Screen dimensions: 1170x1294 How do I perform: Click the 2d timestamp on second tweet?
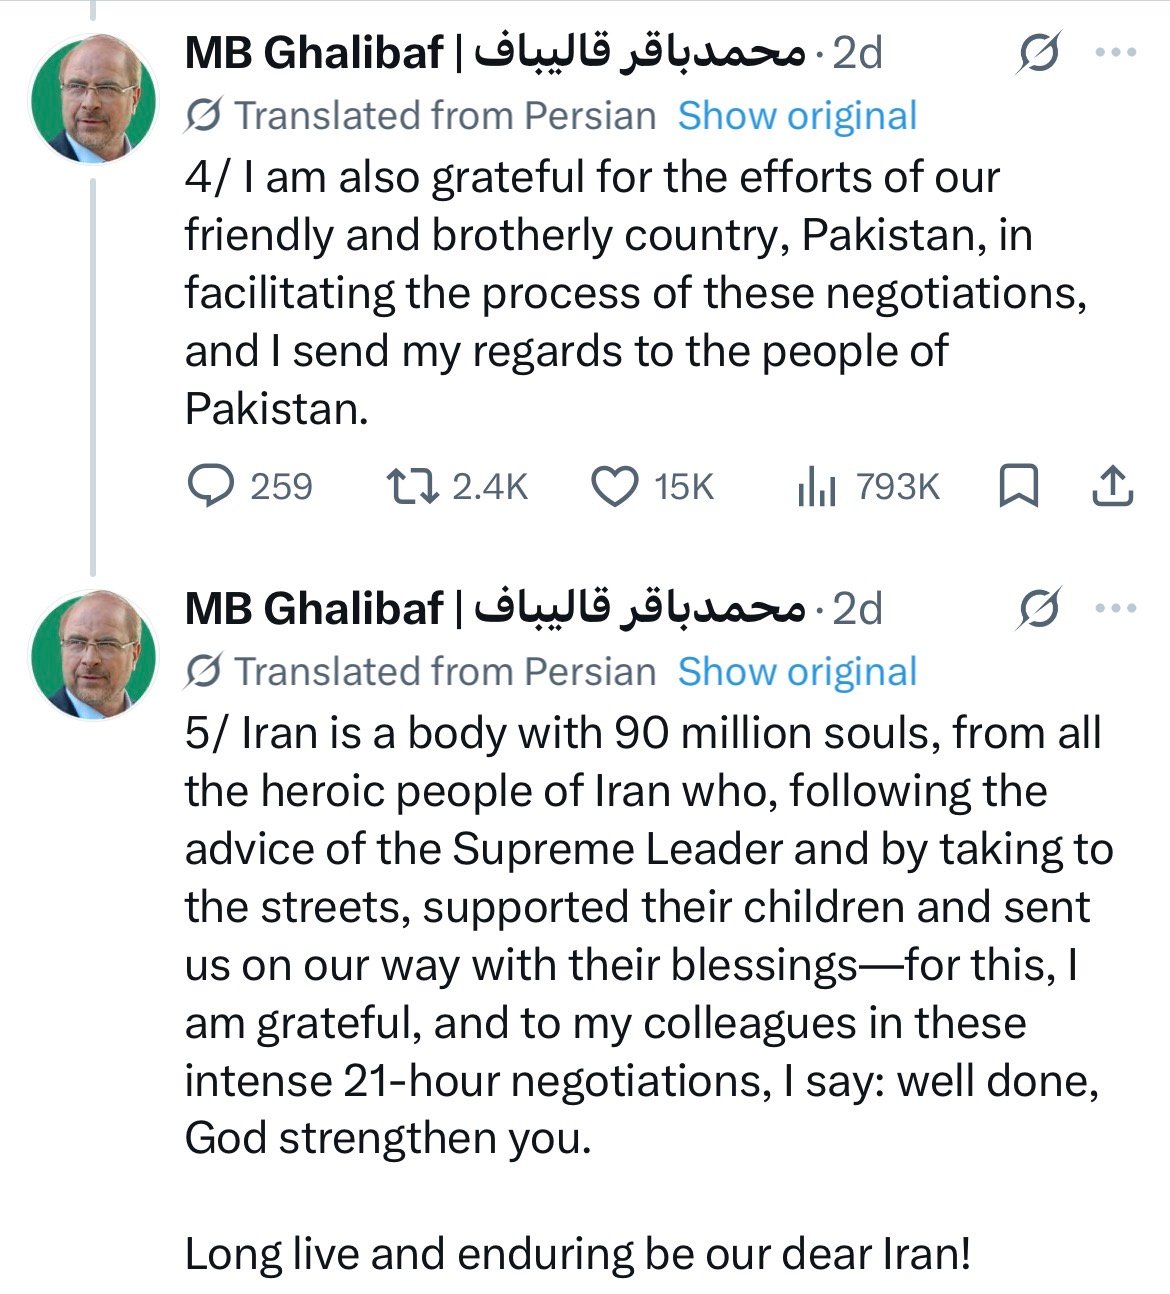[857, 609]
